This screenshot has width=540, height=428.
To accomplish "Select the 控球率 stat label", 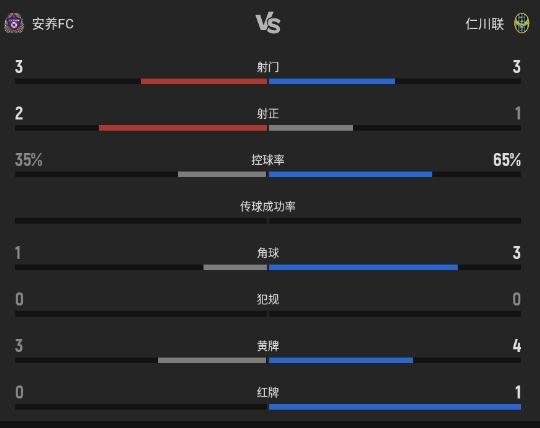I will tap(268, 160).
